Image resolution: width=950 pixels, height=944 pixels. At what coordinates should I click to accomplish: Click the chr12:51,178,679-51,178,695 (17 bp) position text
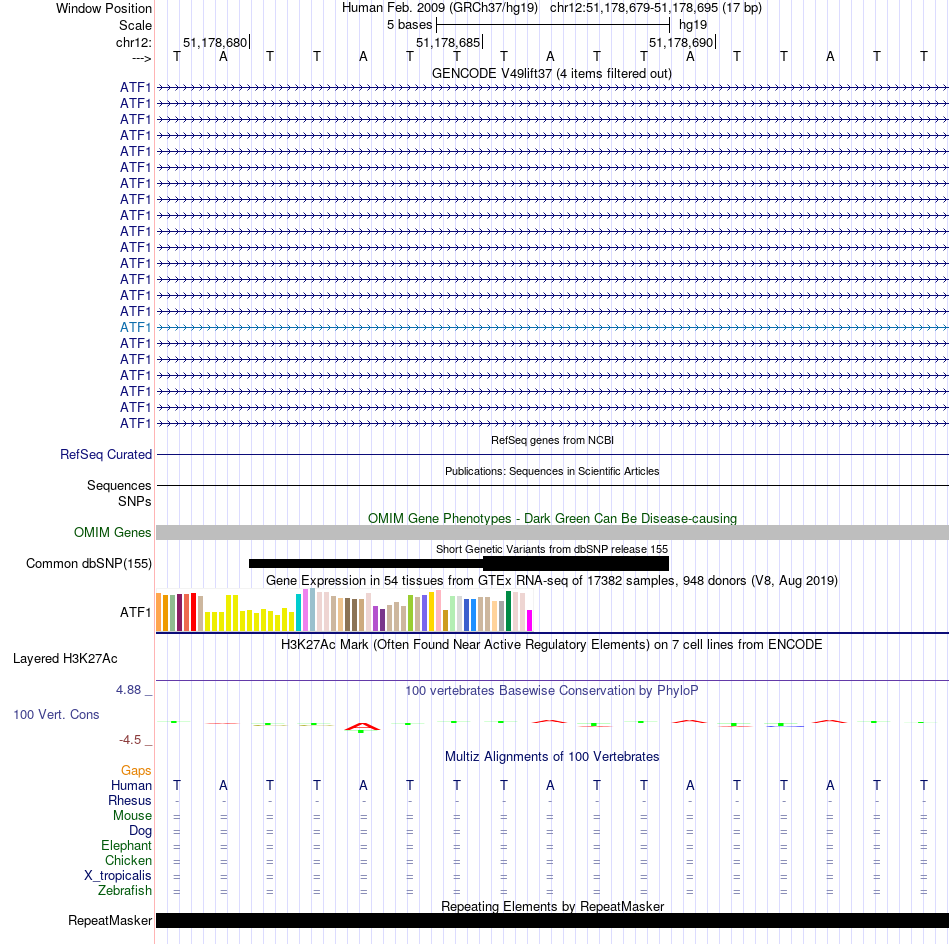(x=656, y=8)
